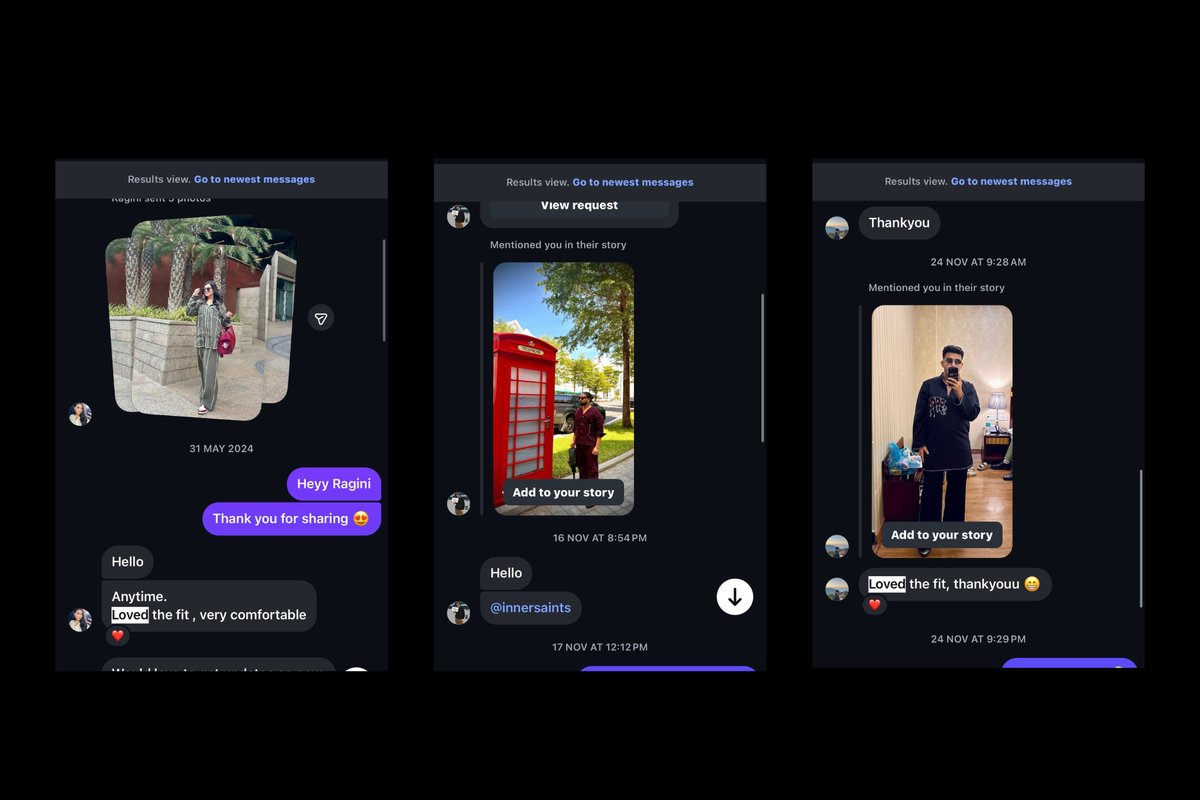Click the avatar beside the 'Thankyou' message
The image size is (1200, 800).
[x=837, y=228]
